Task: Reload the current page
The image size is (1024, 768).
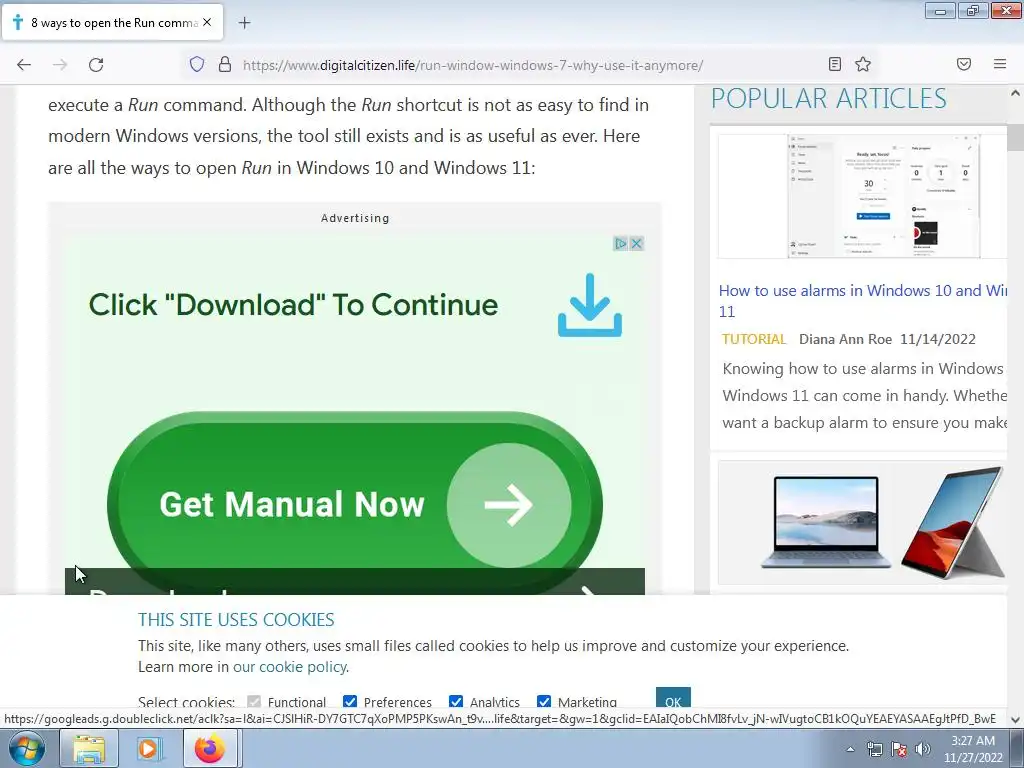Action: 96,65
